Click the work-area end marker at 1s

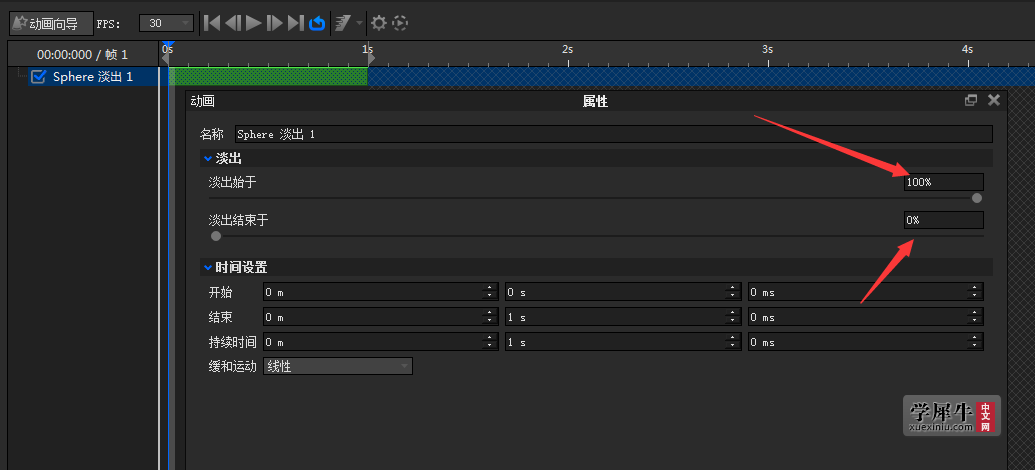click(371, 59)
